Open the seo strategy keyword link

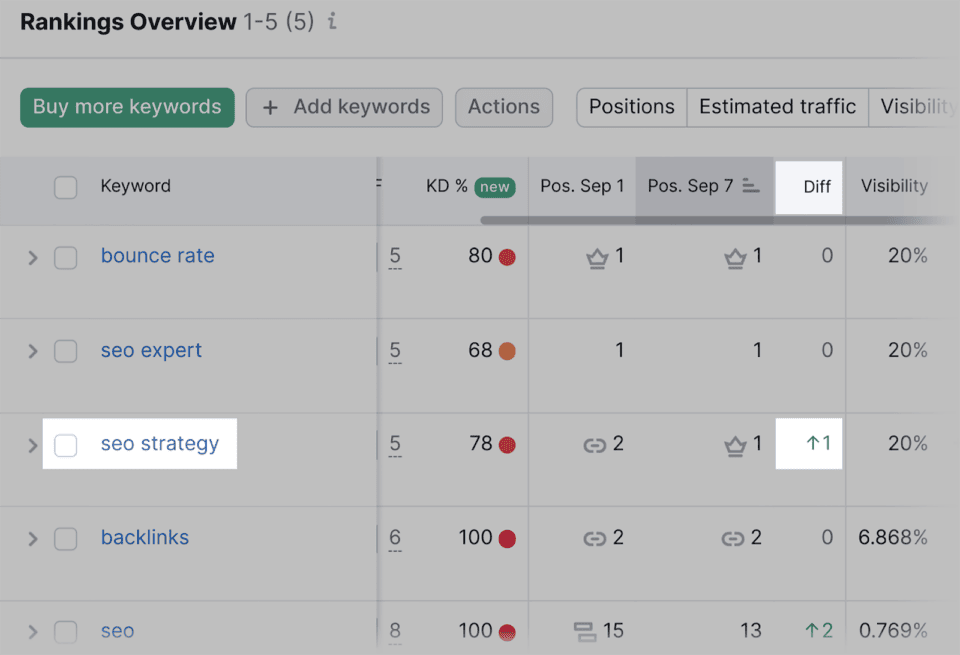[160, 444]
